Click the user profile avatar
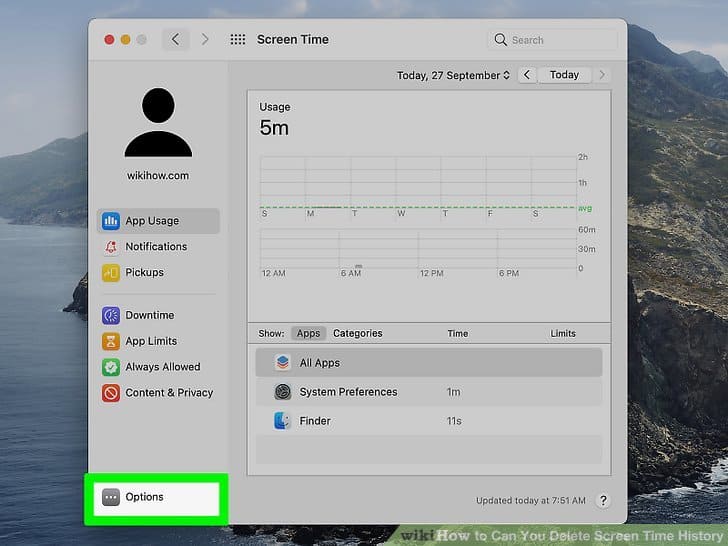The width and height of the screenshot is (728, 546). pyautogui.click(x=158, y=122)
